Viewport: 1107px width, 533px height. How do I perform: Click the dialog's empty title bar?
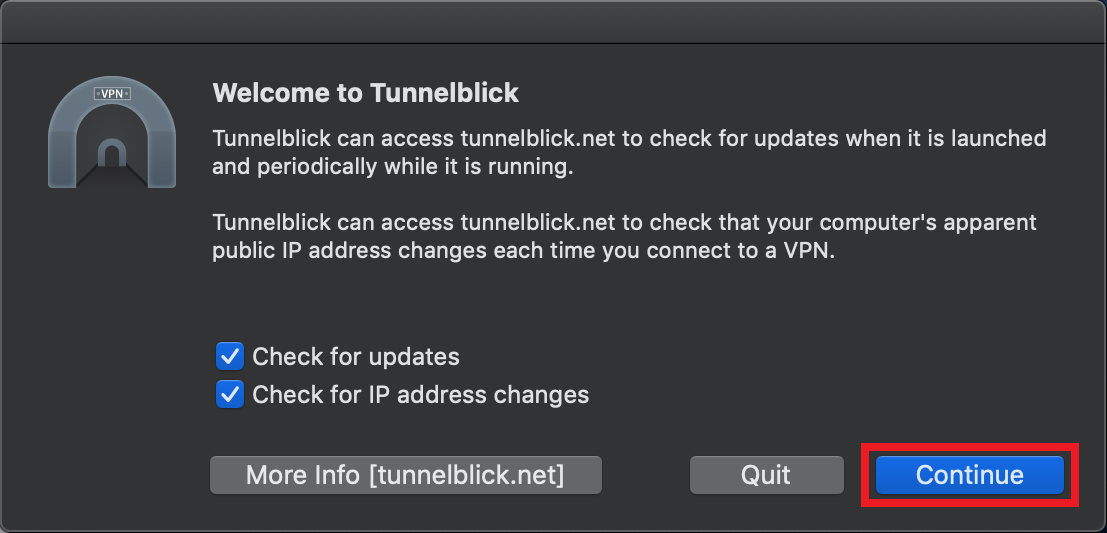click(554, 23)
